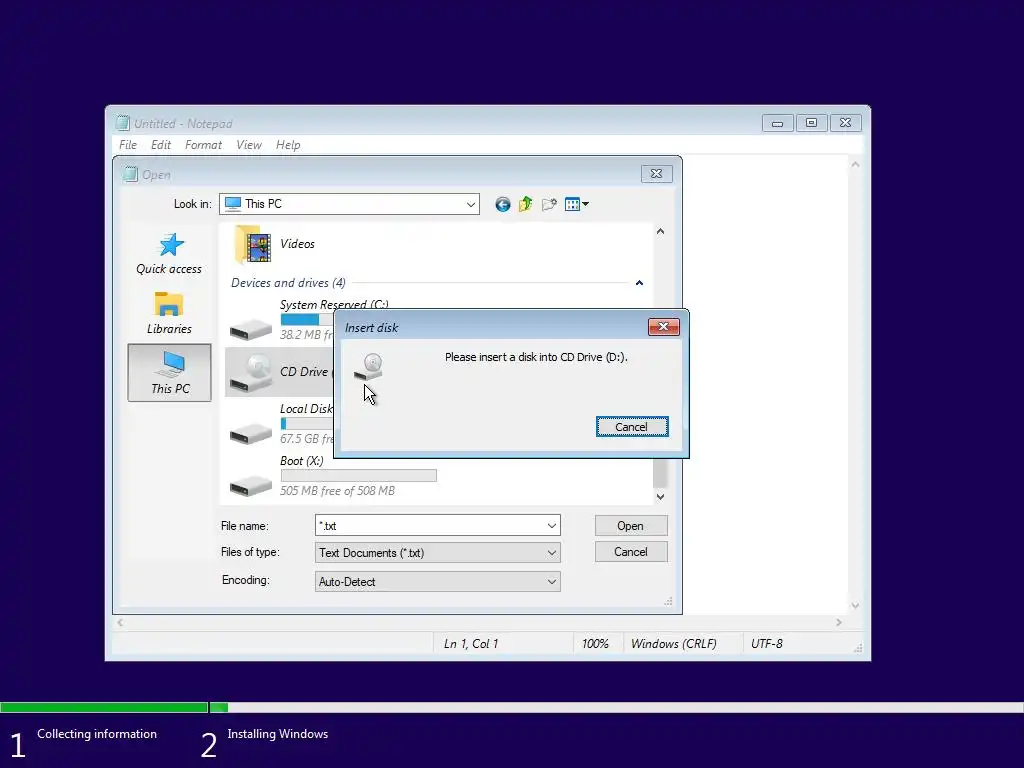1024x768 pixels.
Task: Click Notepad horizontal scrollbar left arrow
Action: 120,623
